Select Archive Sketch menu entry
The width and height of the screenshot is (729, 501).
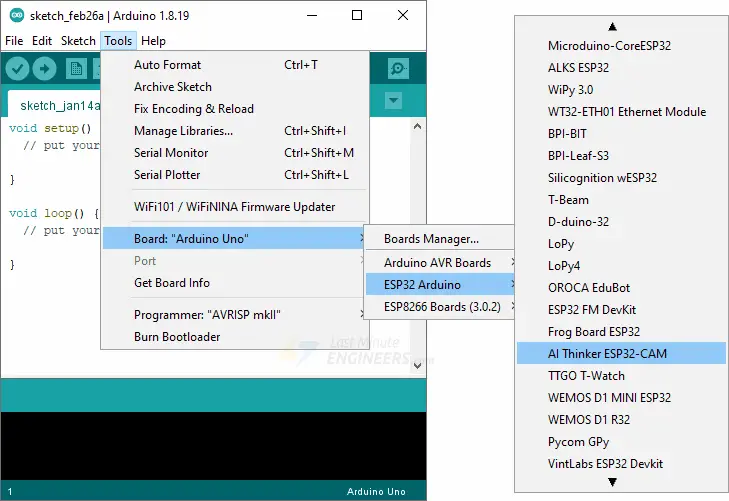pyautogui.click(x=234, y=86)
